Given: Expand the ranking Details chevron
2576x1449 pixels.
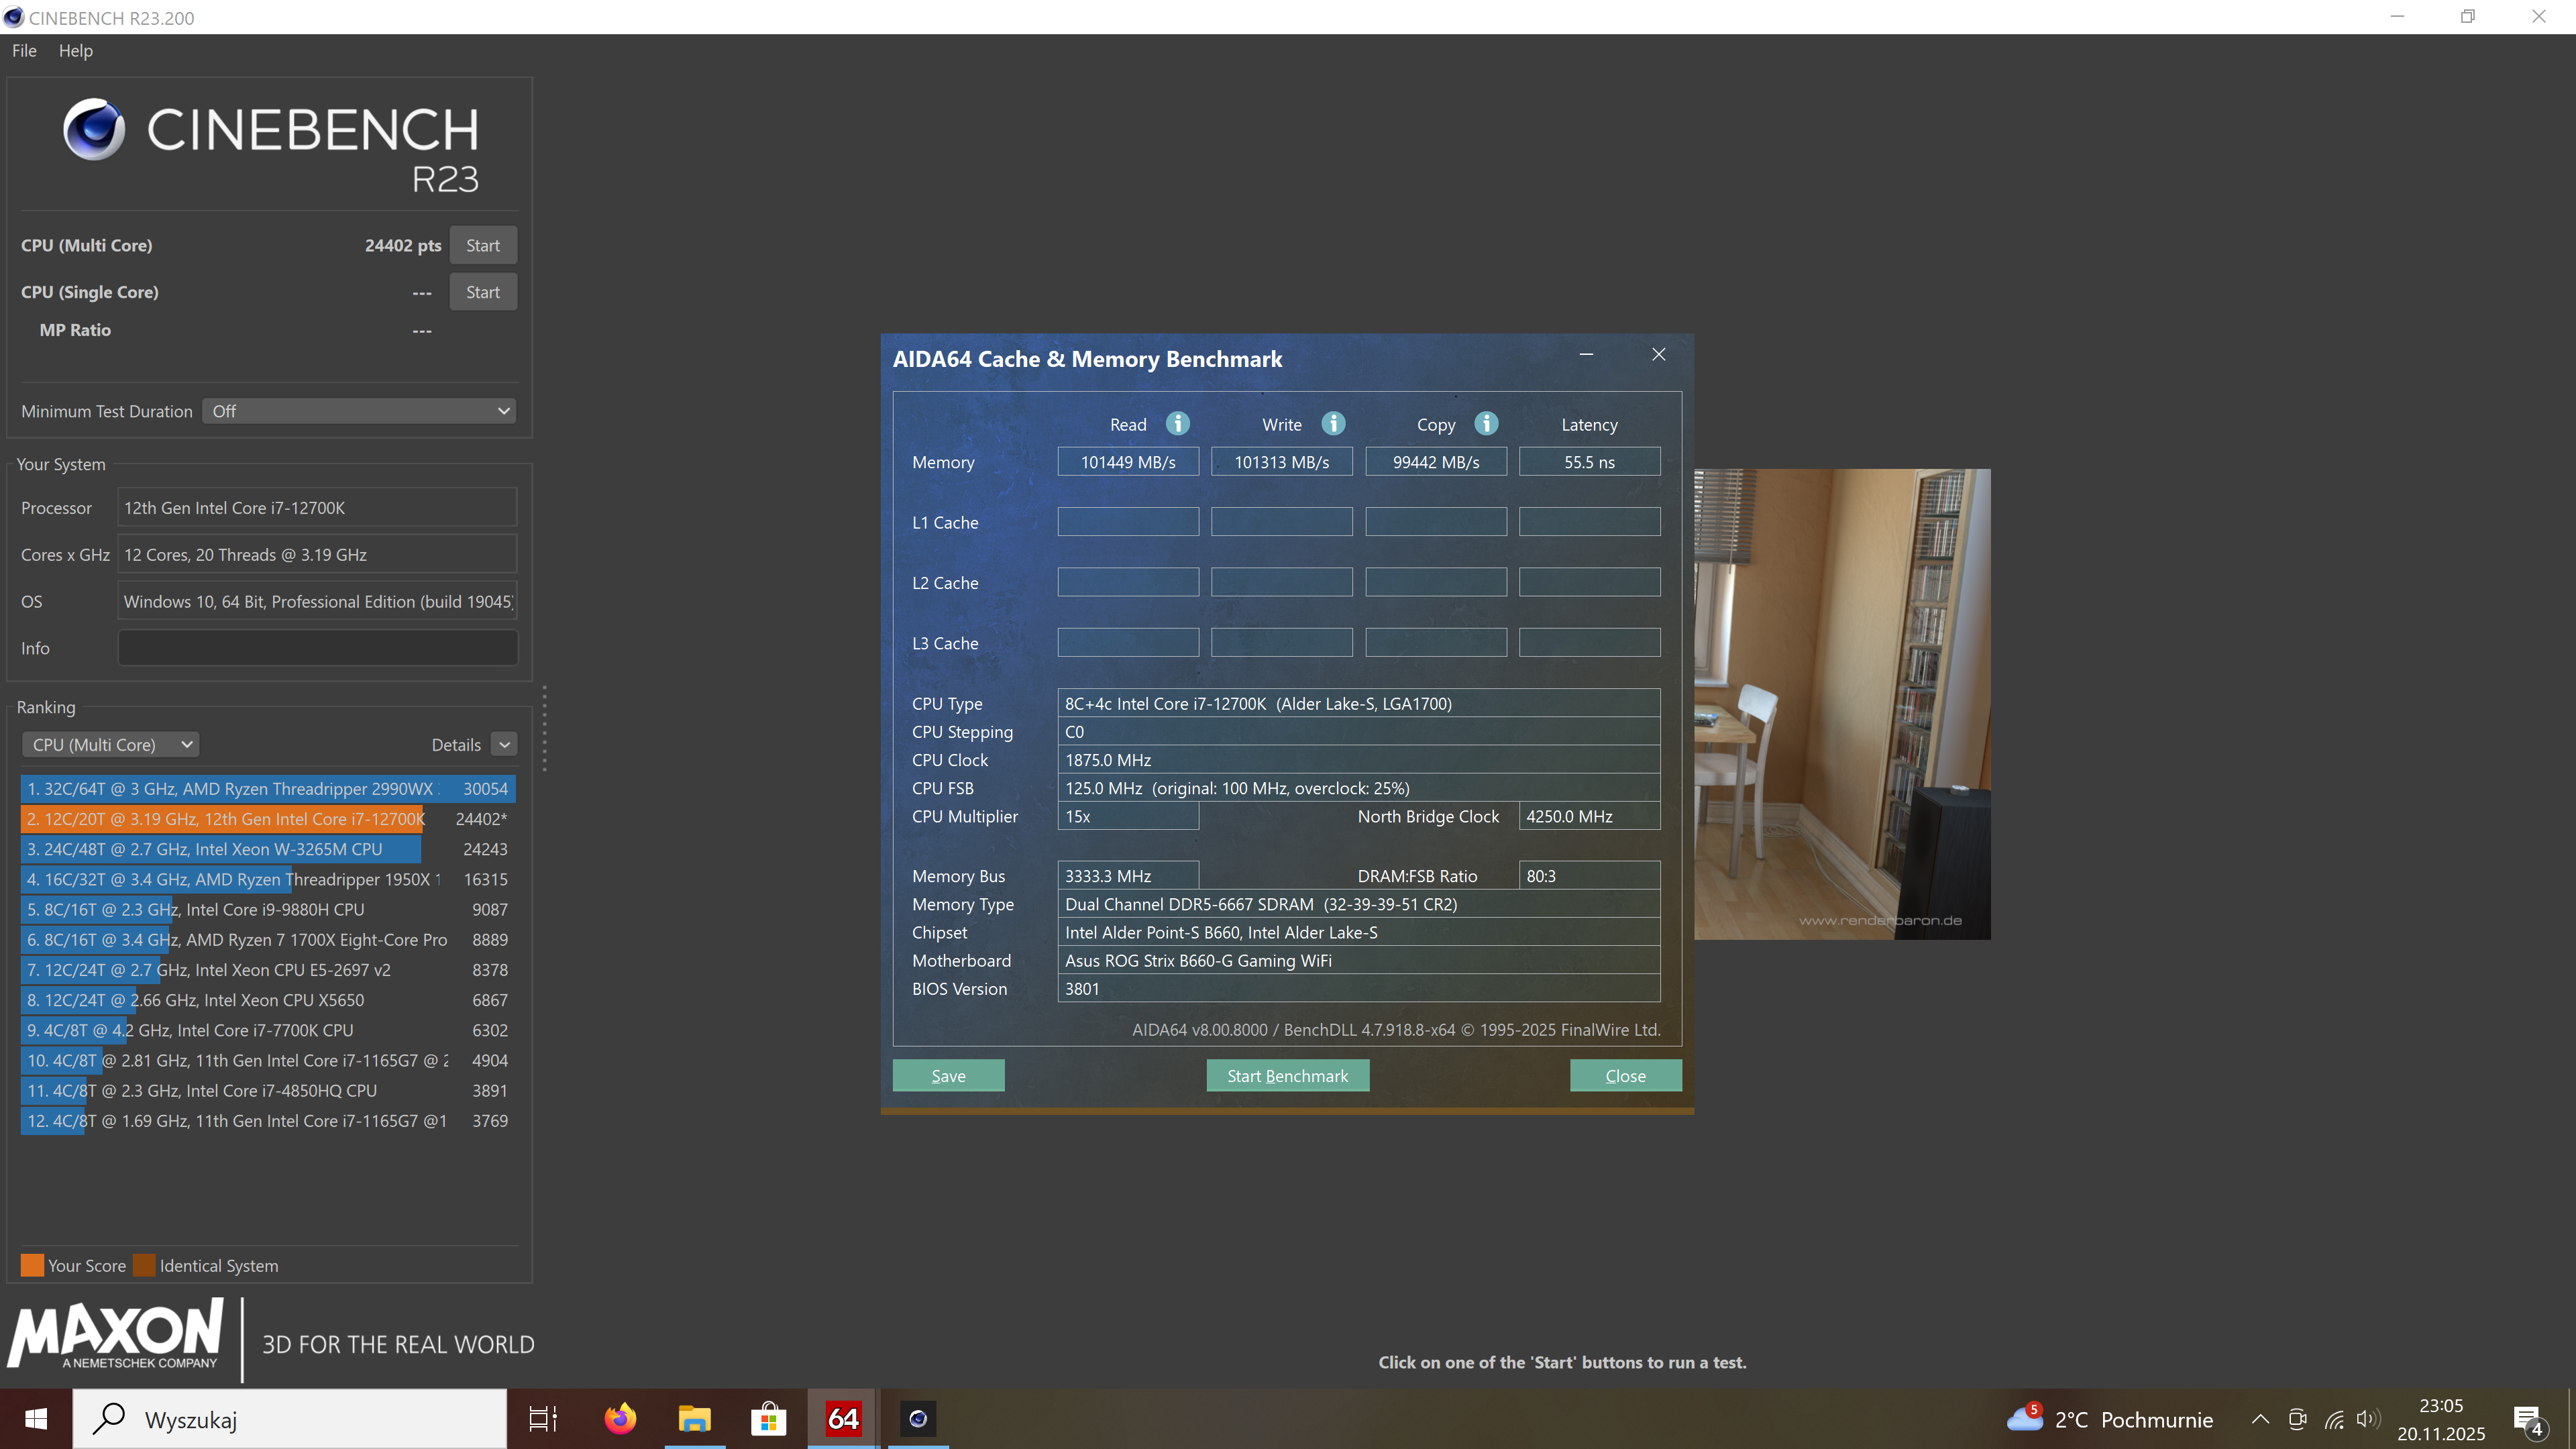Looking at the screenshot, I should tap(505, 744).
